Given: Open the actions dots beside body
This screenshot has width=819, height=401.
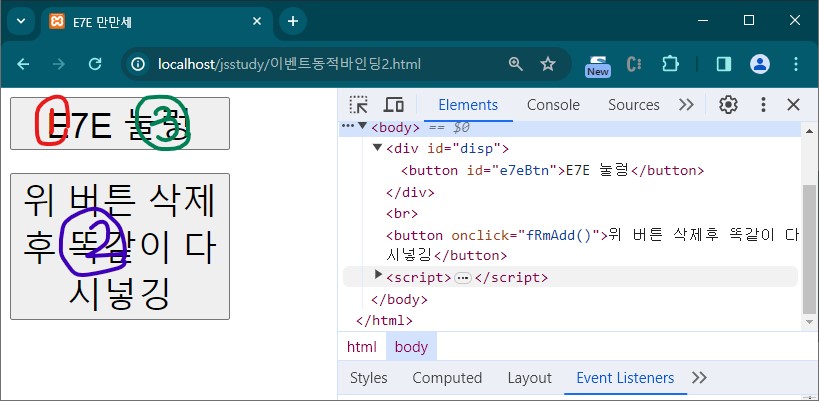Looking at the screenshot, I should (348, 126).
